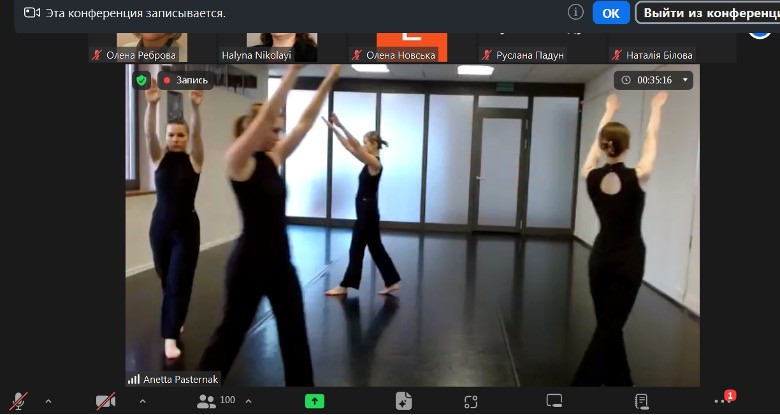Click the clock icon in the timer box

pos(626,80)
